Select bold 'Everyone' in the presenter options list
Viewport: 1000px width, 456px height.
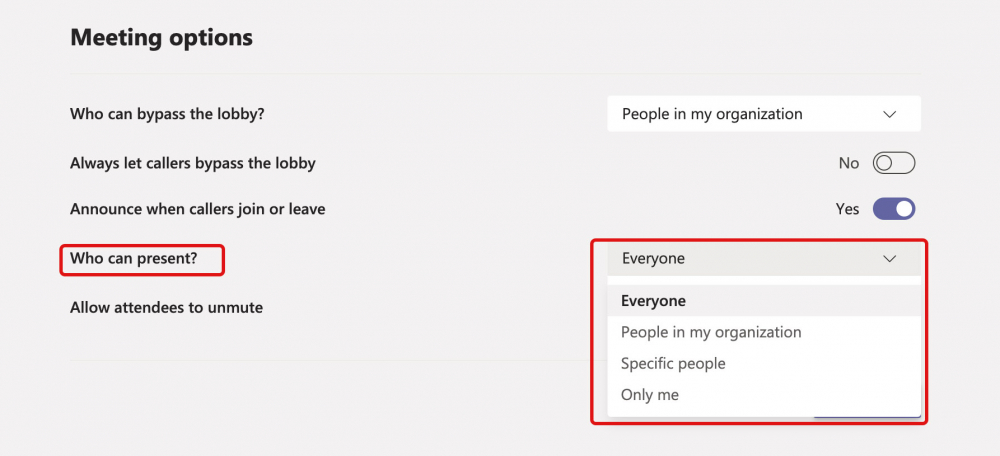[x=654, y=301]
